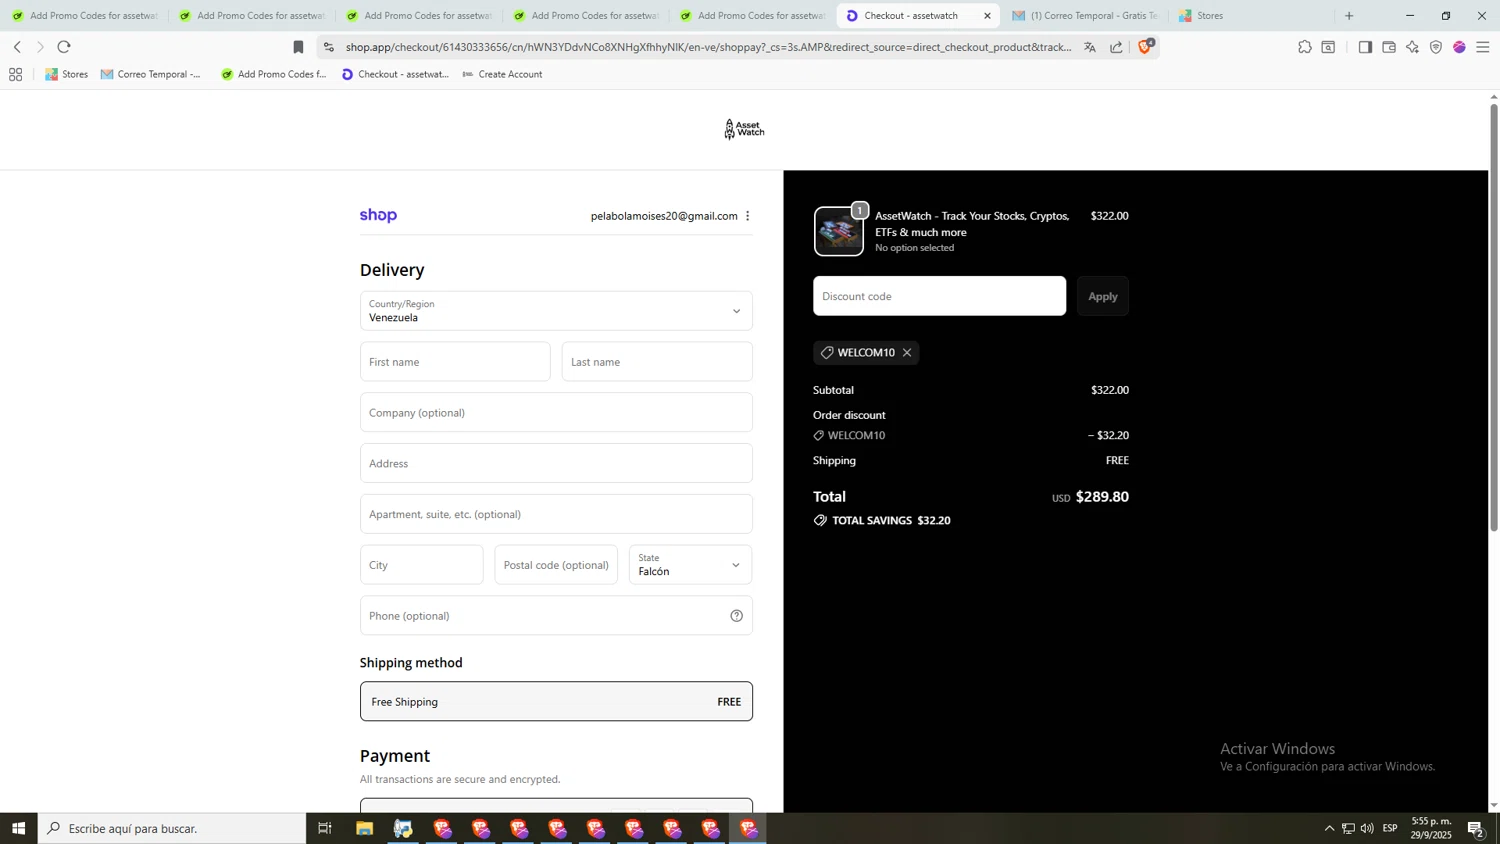Viewport: 1500px width, 844px height.
Task: Open Correo Temporal bookmark
Action: click(x=151, y=74)
